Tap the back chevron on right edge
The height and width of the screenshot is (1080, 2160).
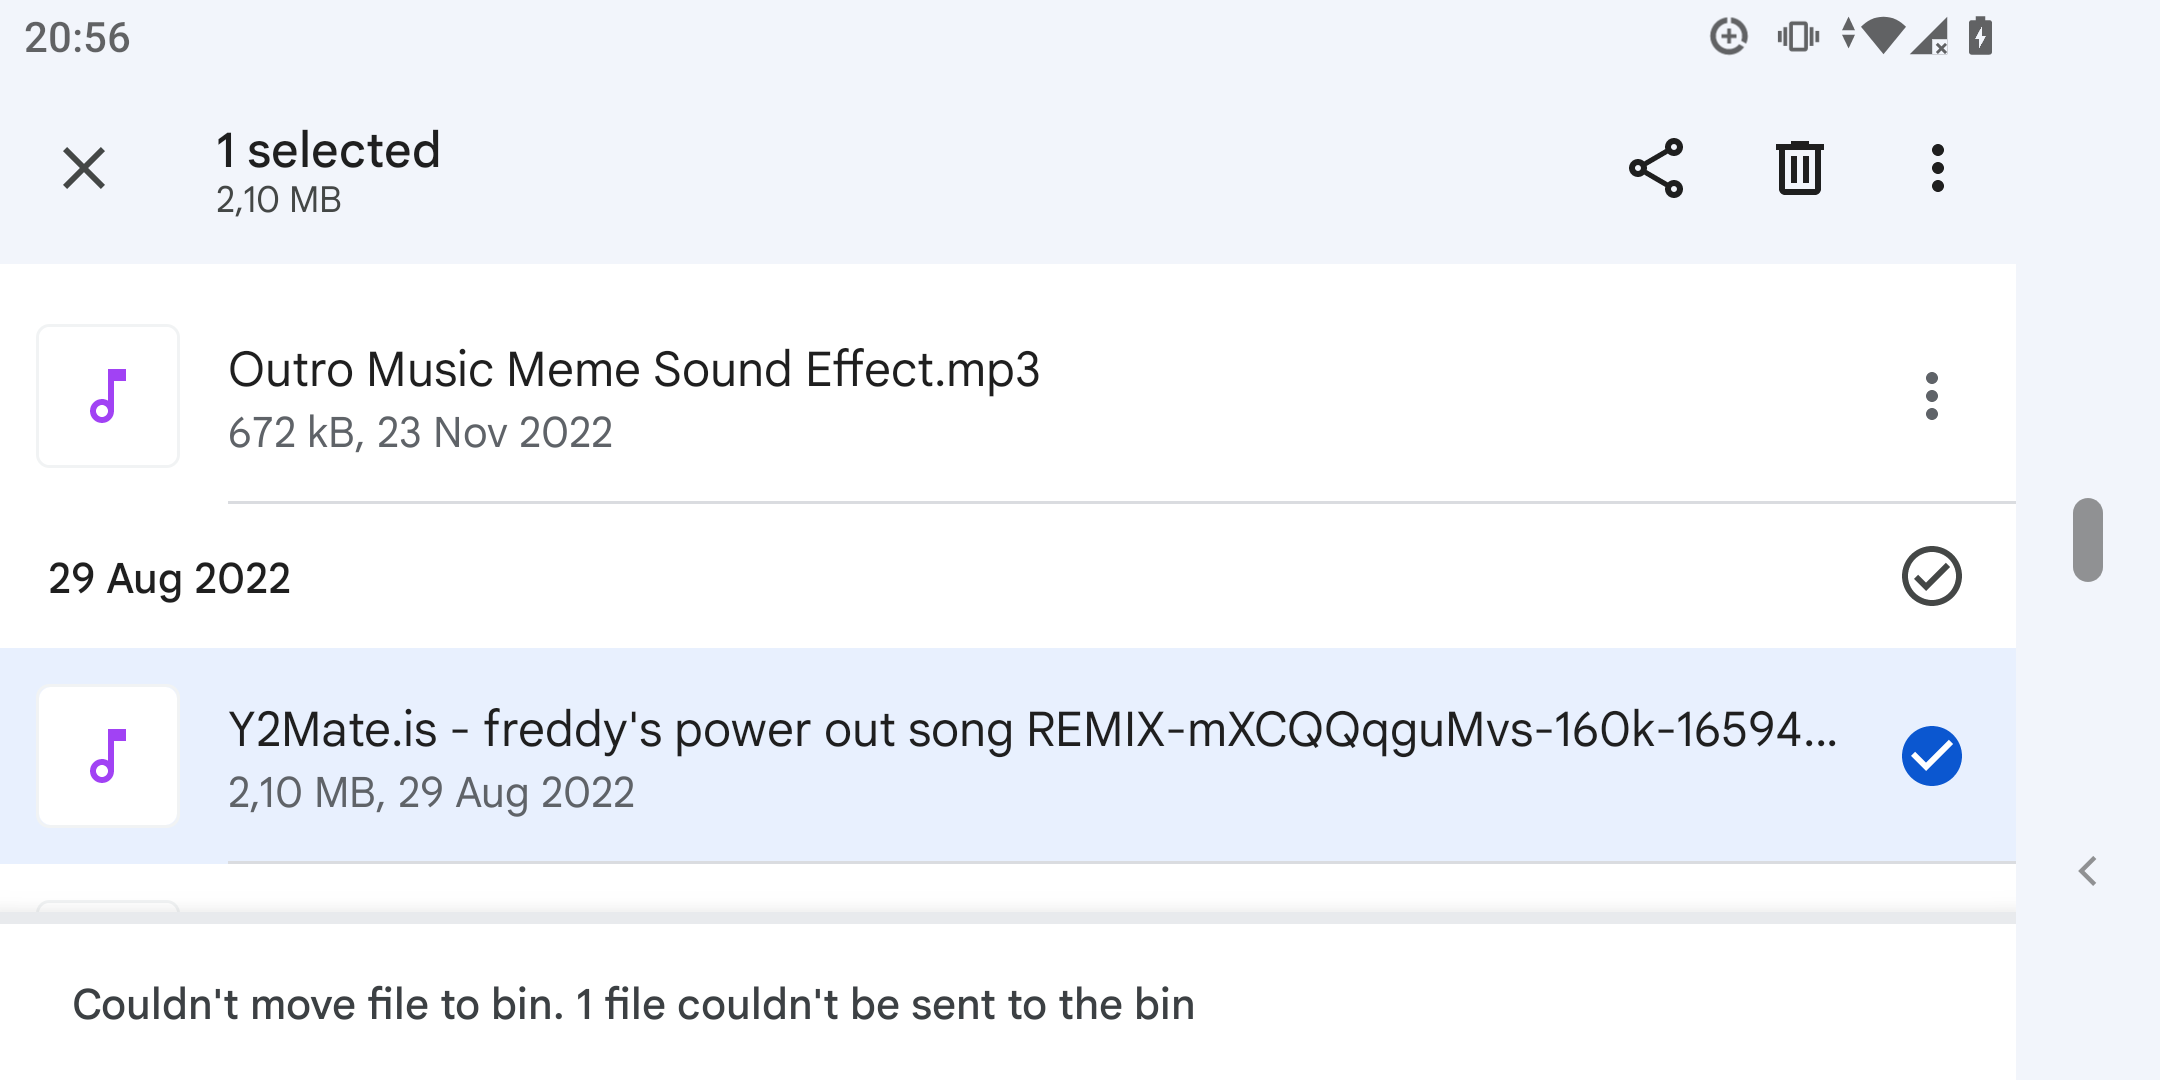tap(2088, 872)
